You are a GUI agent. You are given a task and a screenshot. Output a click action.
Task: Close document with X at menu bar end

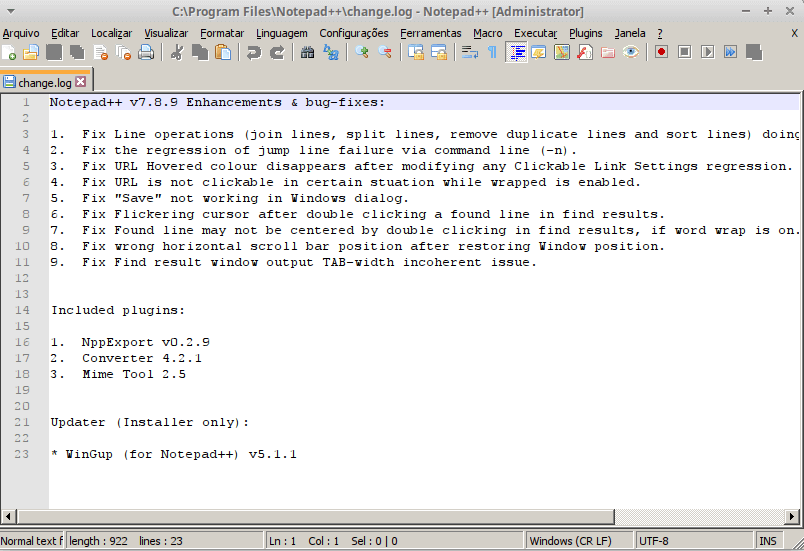pyautogui.click(x=794, y=33)
